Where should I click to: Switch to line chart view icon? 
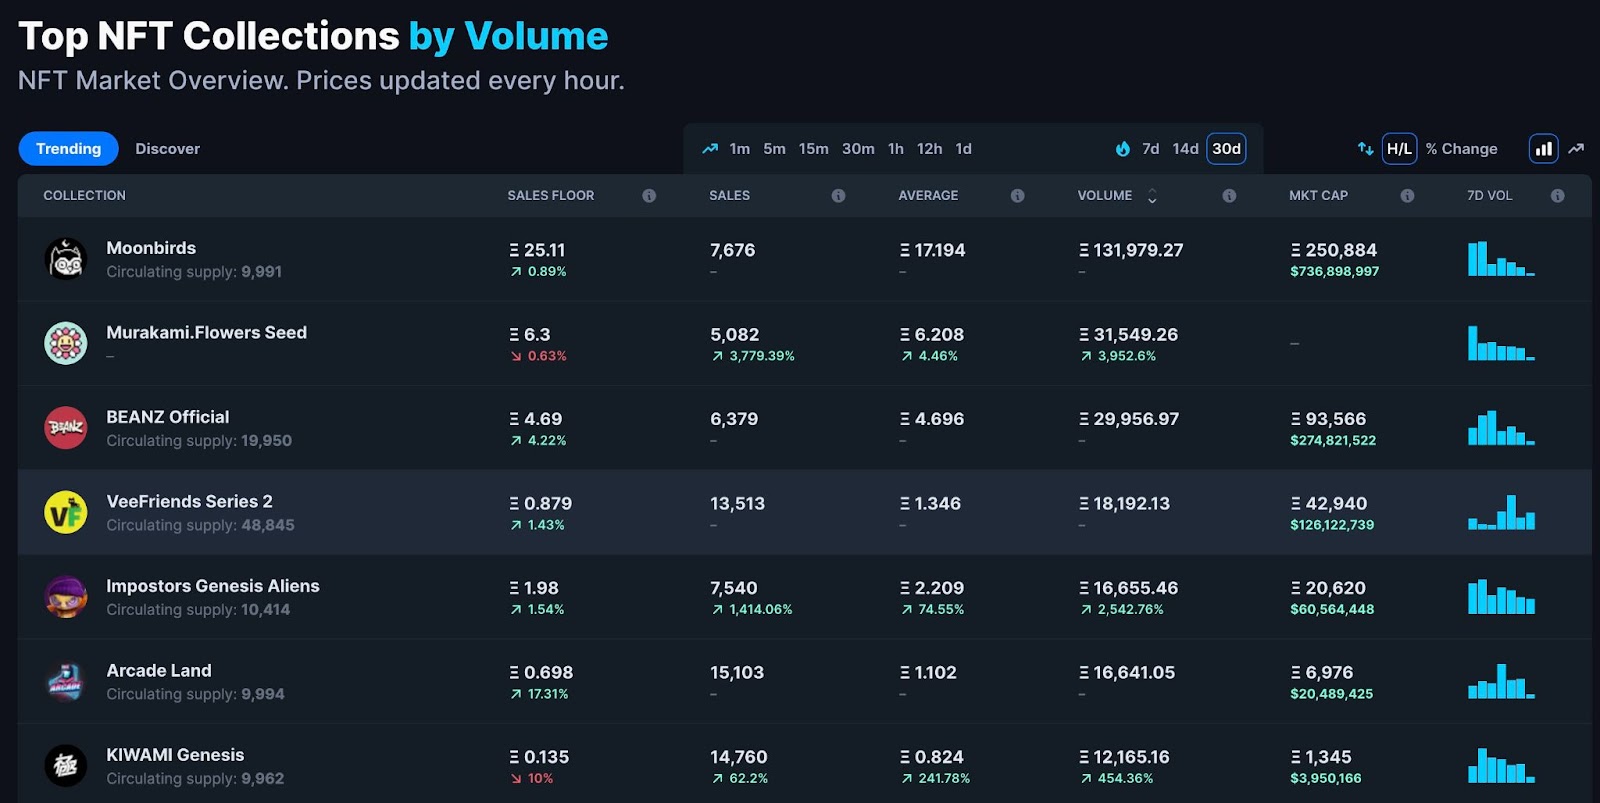click(x=1576, y=149)
